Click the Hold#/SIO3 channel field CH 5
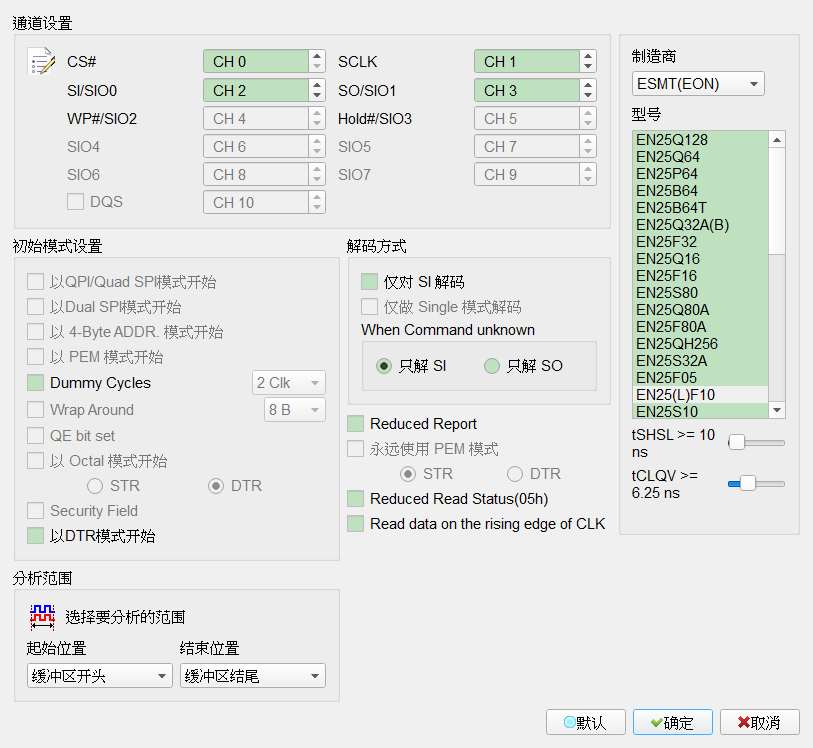 coord(527,118)
